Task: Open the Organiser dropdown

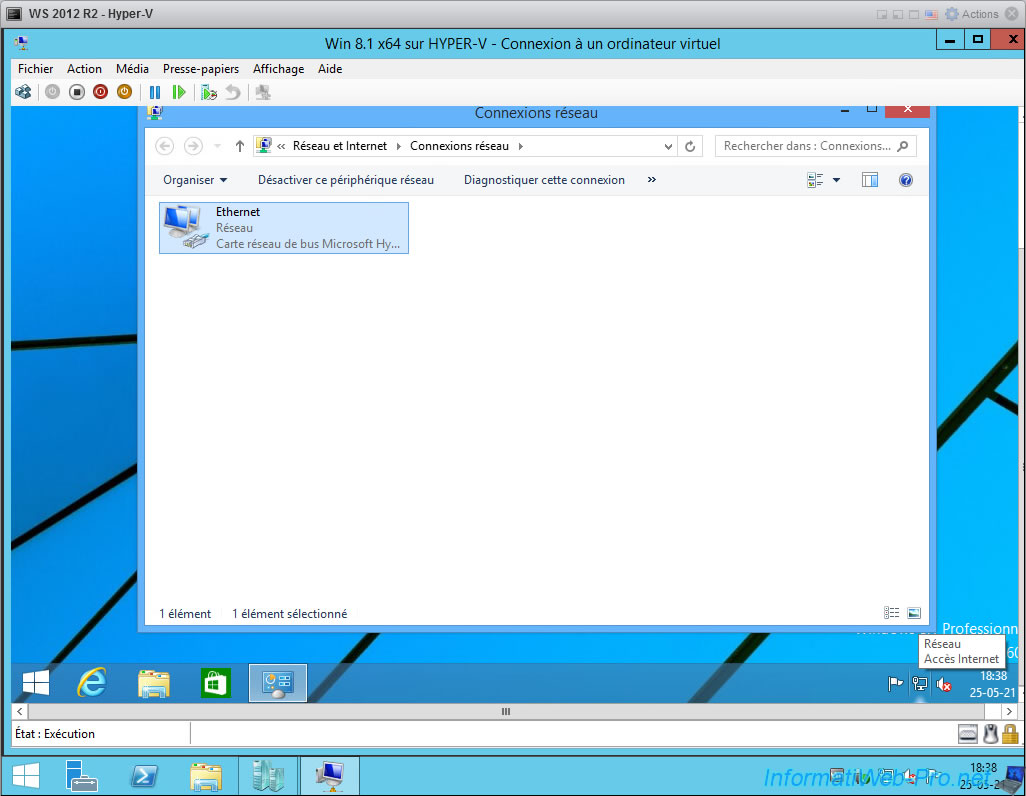Action: pos(195,180)
